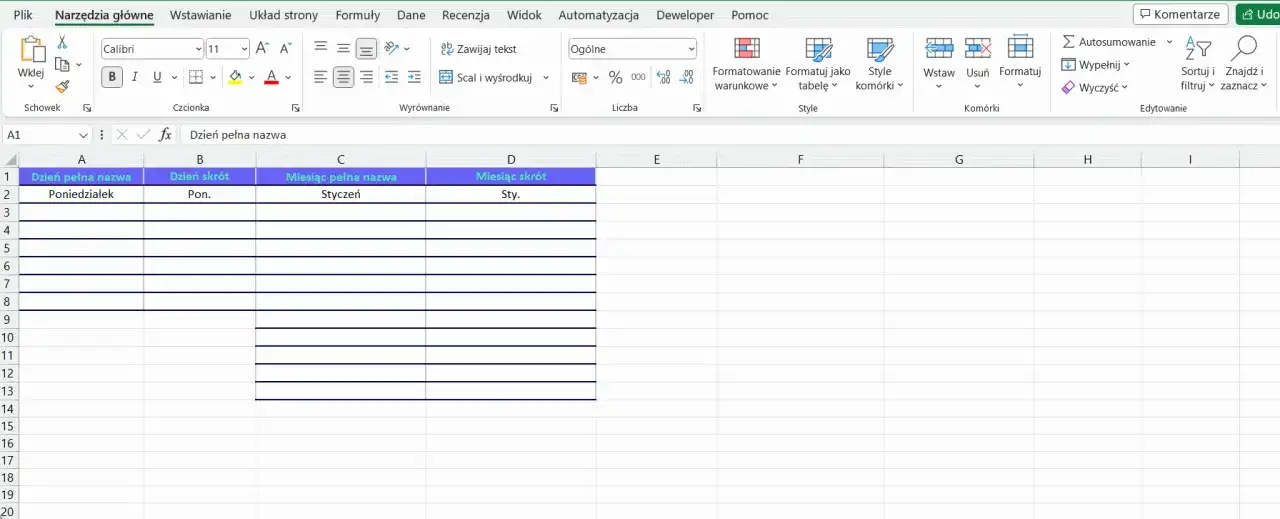Open the Calibri font name dropdown
Viewport: 1280px width, 519px height.
pyautogui.click(x=152, y=49)
